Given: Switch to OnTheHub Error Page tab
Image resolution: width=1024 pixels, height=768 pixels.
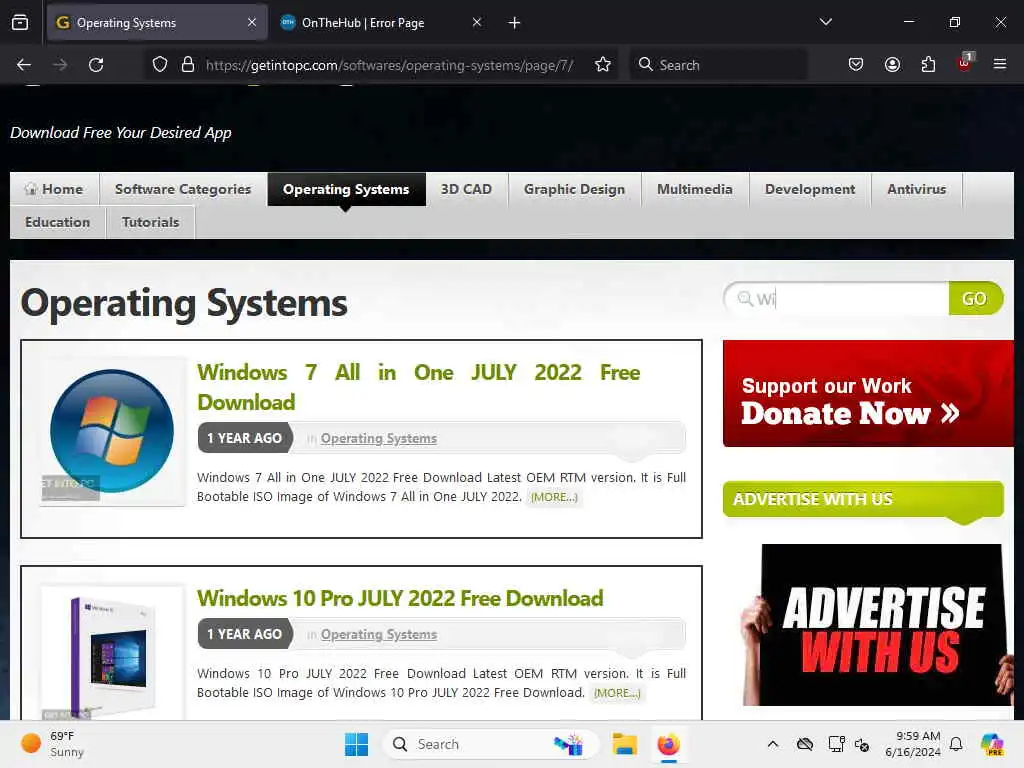Looking at the screenshot, I should pyautogui.click(x=380, y=23).
